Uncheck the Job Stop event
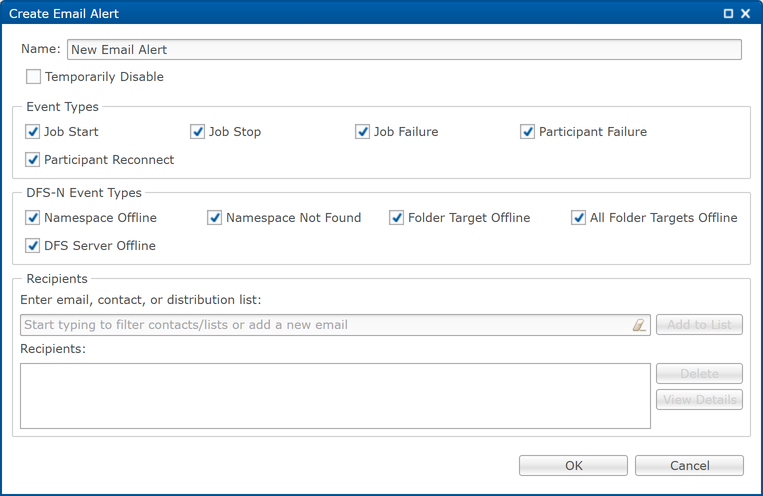This screenshot has width=763, height=496. (x=198, y=131)
